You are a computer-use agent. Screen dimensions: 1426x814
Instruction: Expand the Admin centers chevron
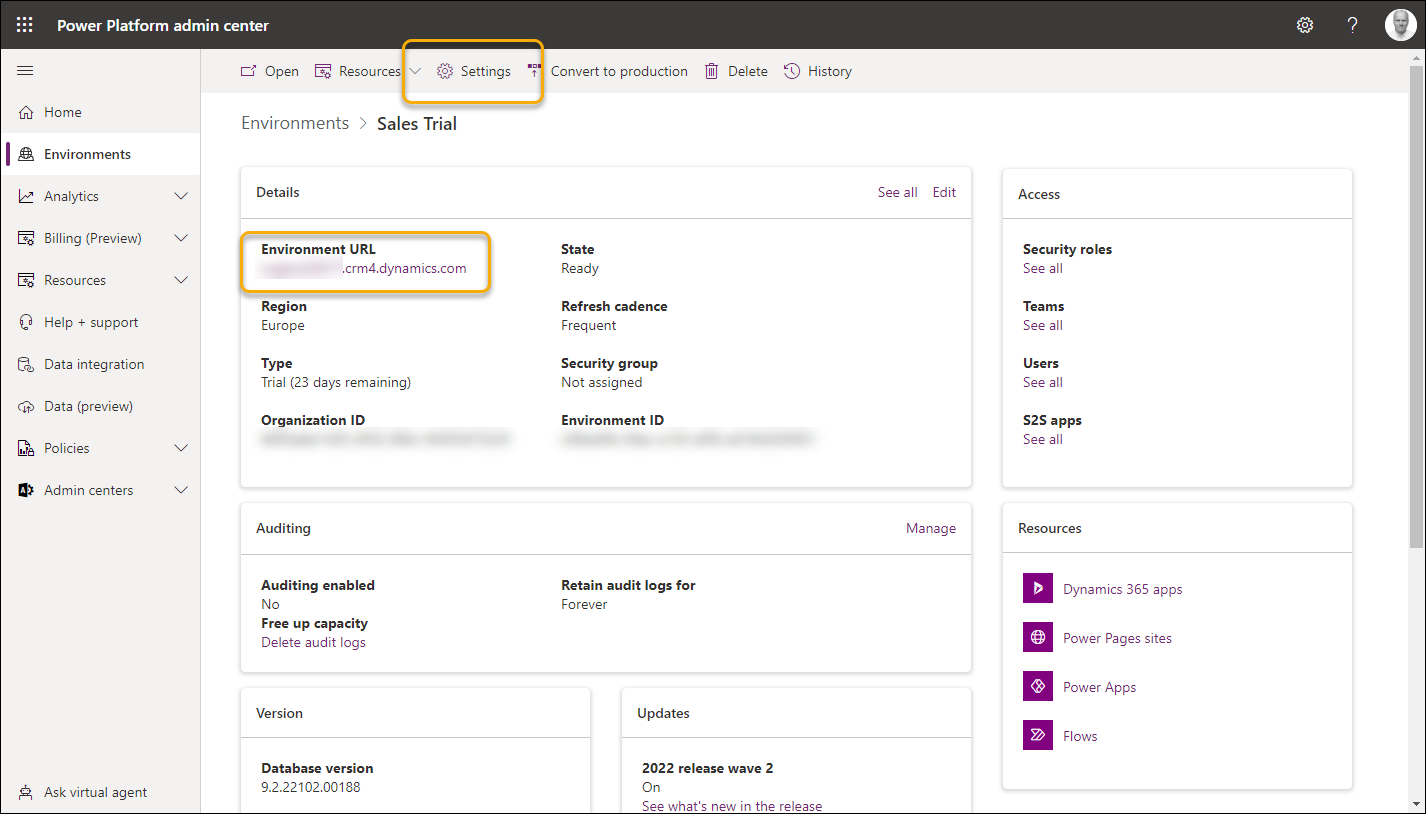coord(181,490)
